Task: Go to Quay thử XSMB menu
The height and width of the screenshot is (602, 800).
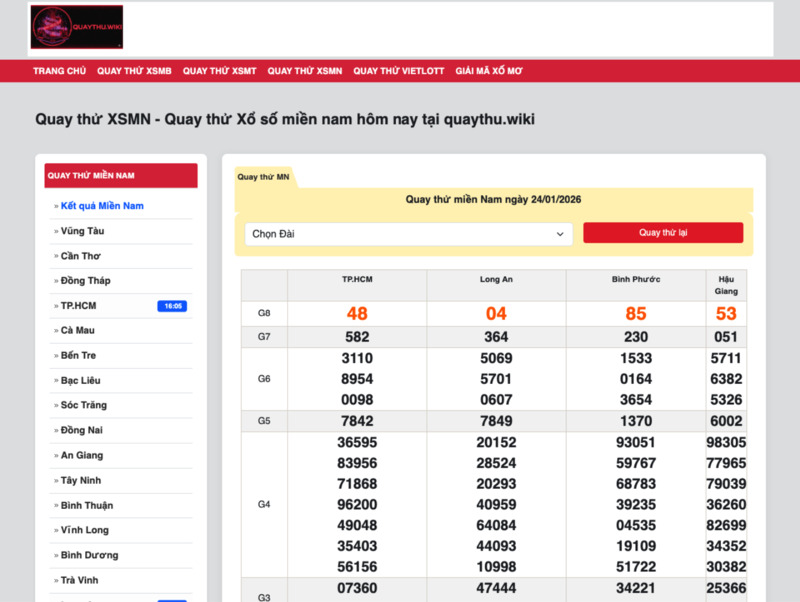Action: [x=134, y=71]
